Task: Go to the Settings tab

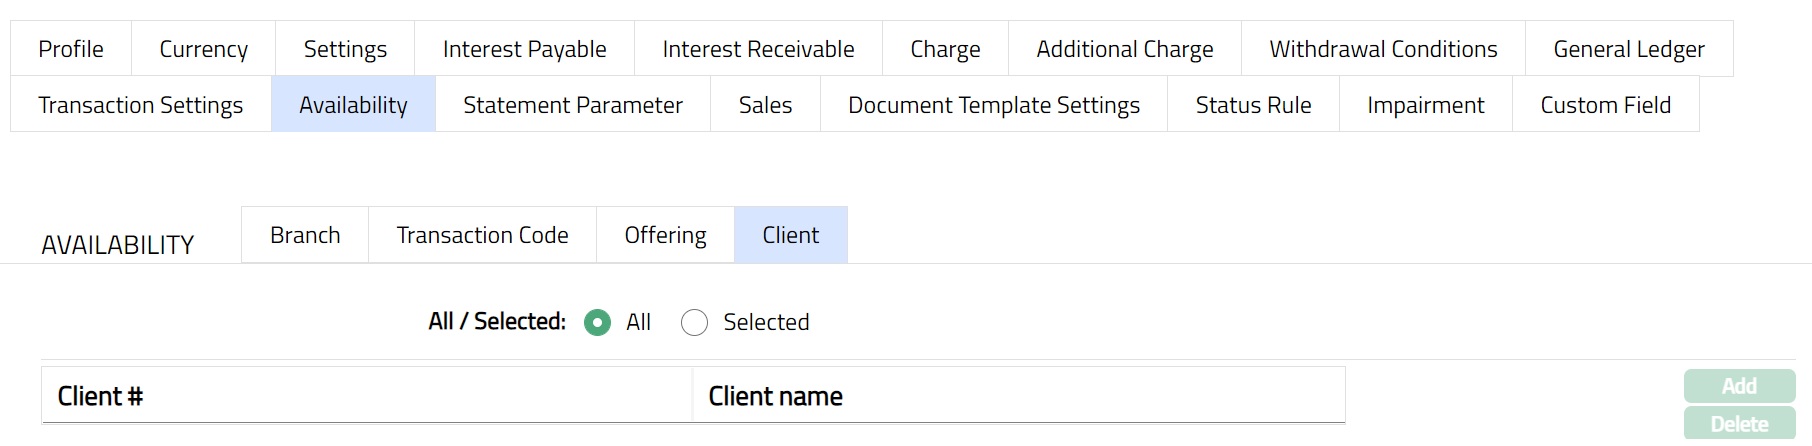Action: click(345, 49)
